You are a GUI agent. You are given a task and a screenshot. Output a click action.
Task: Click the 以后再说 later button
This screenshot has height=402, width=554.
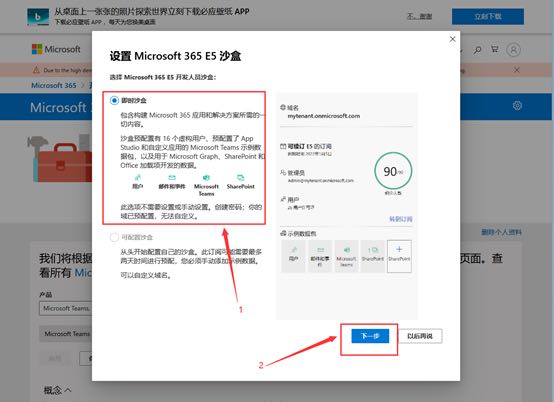pyautogui.click(x=420, y=336)
